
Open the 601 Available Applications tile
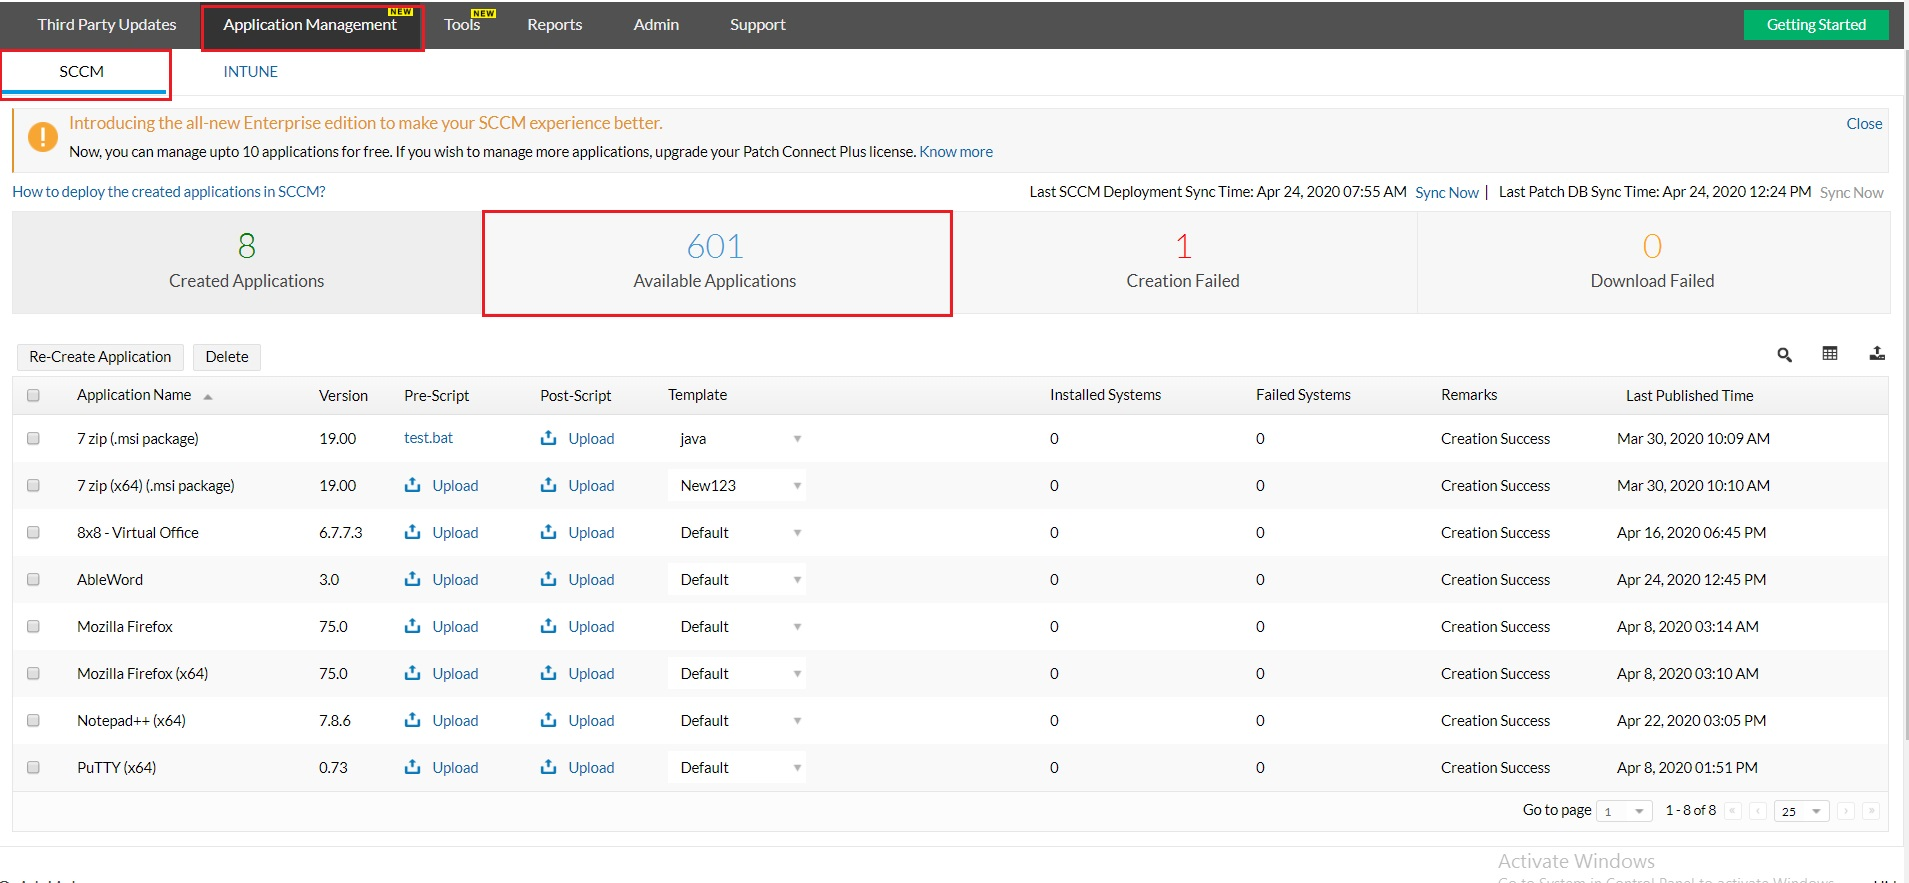tap(715, 262)
